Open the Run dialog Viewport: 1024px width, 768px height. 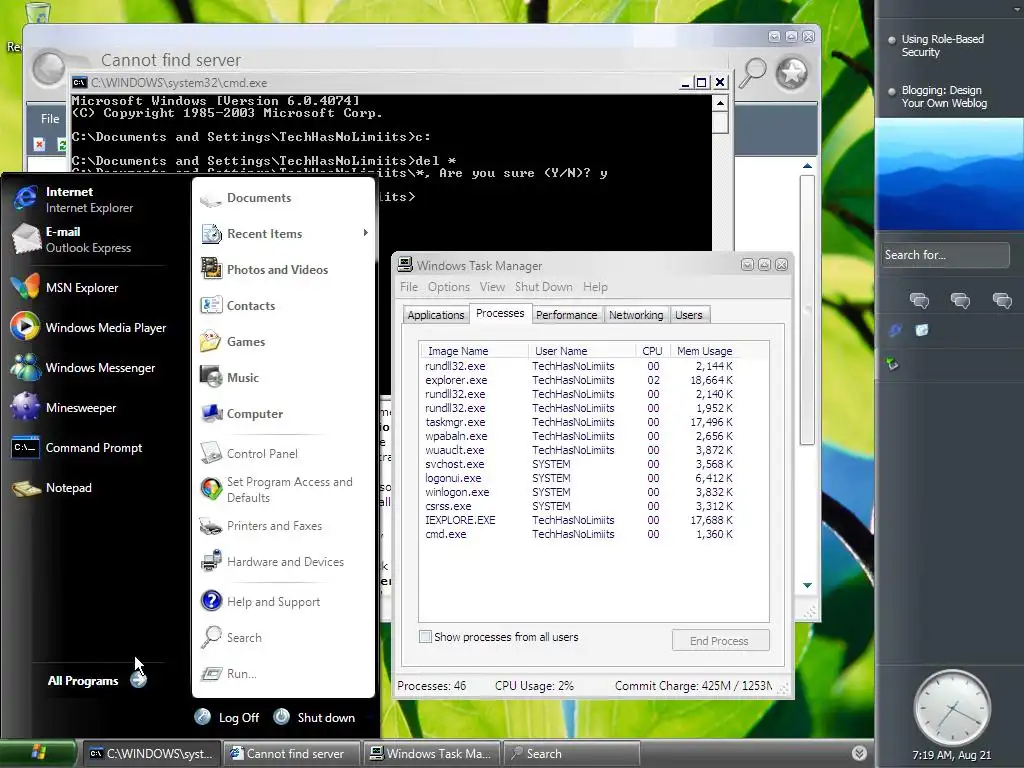pos(228,673)
